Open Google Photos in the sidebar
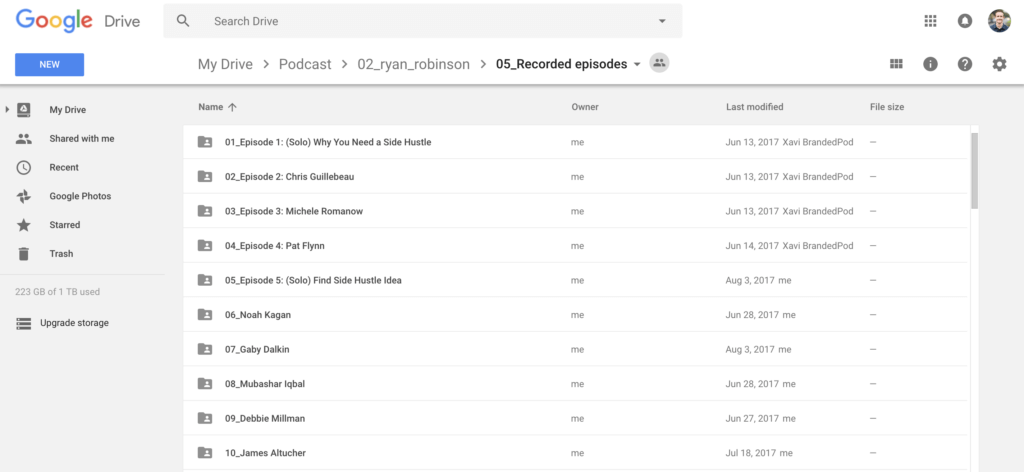 (80, 196)
